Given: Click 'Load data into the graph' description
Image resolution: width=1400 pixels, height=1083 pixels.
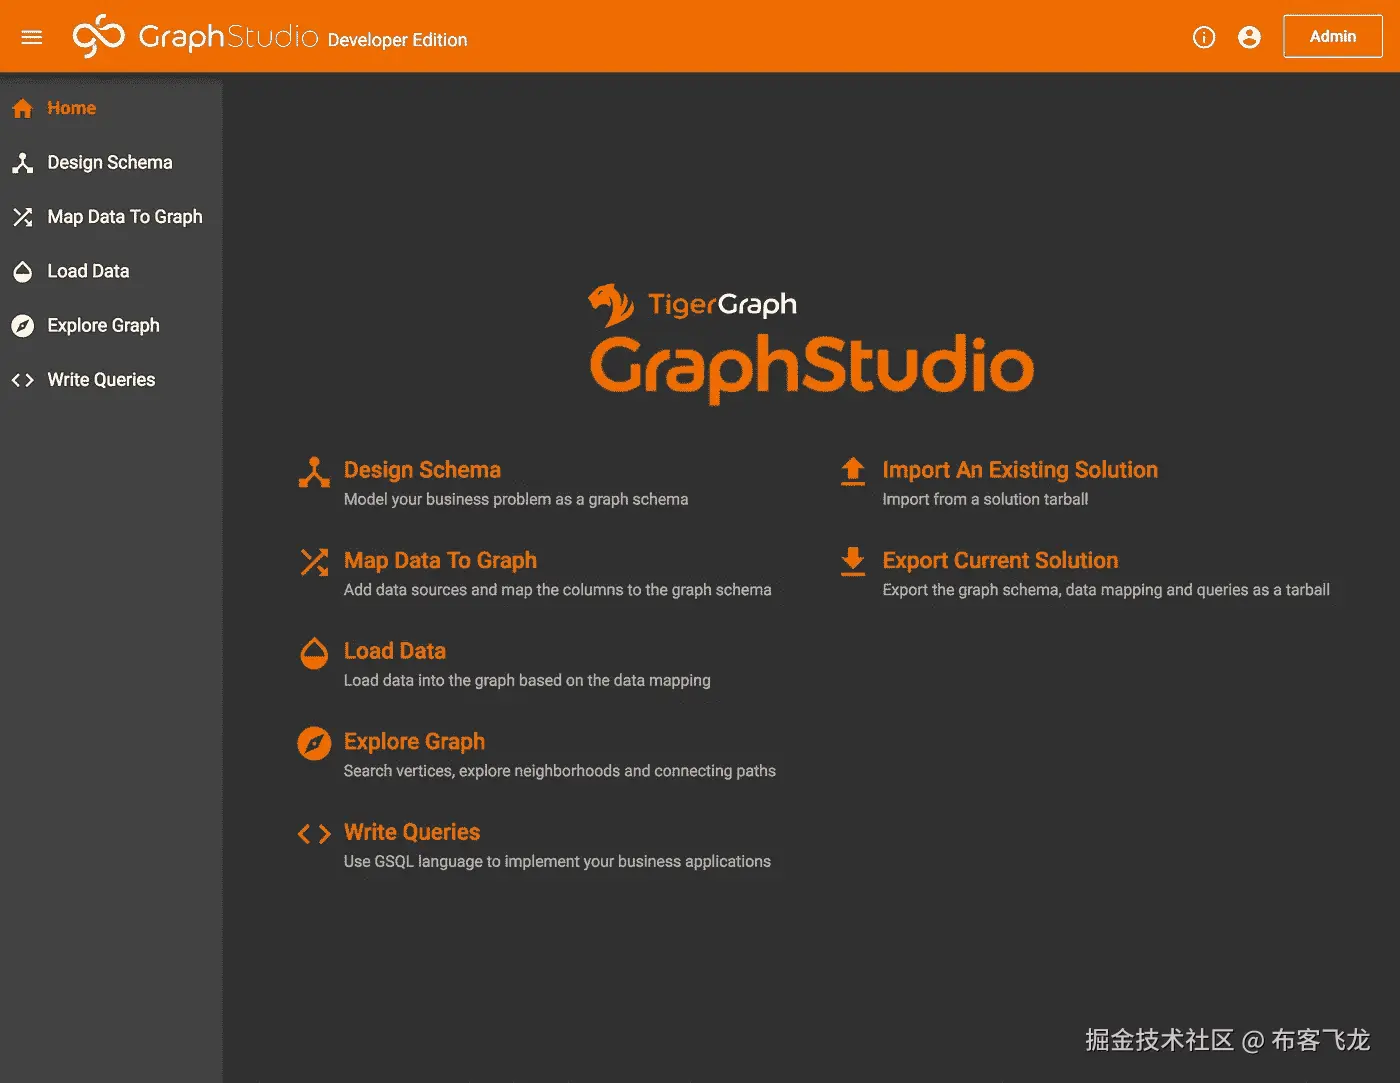Looking at the screenshot, I should (527, 680).
